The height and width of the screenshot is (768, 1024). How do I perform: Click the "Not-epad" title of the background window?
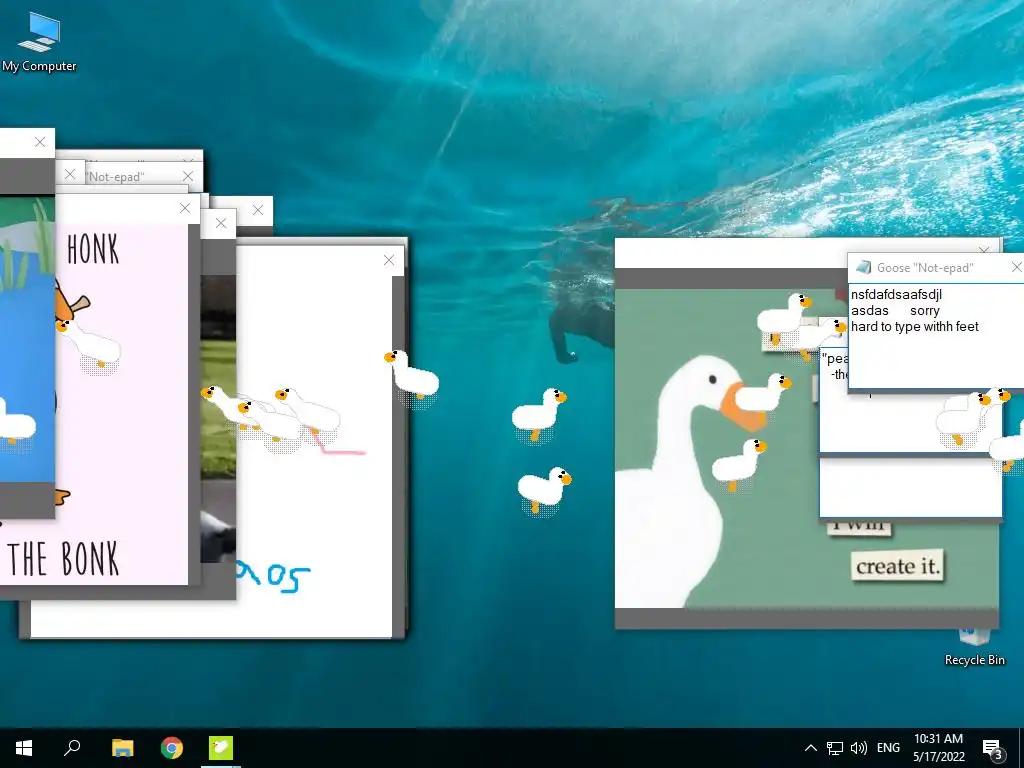[x=115, y=177]
